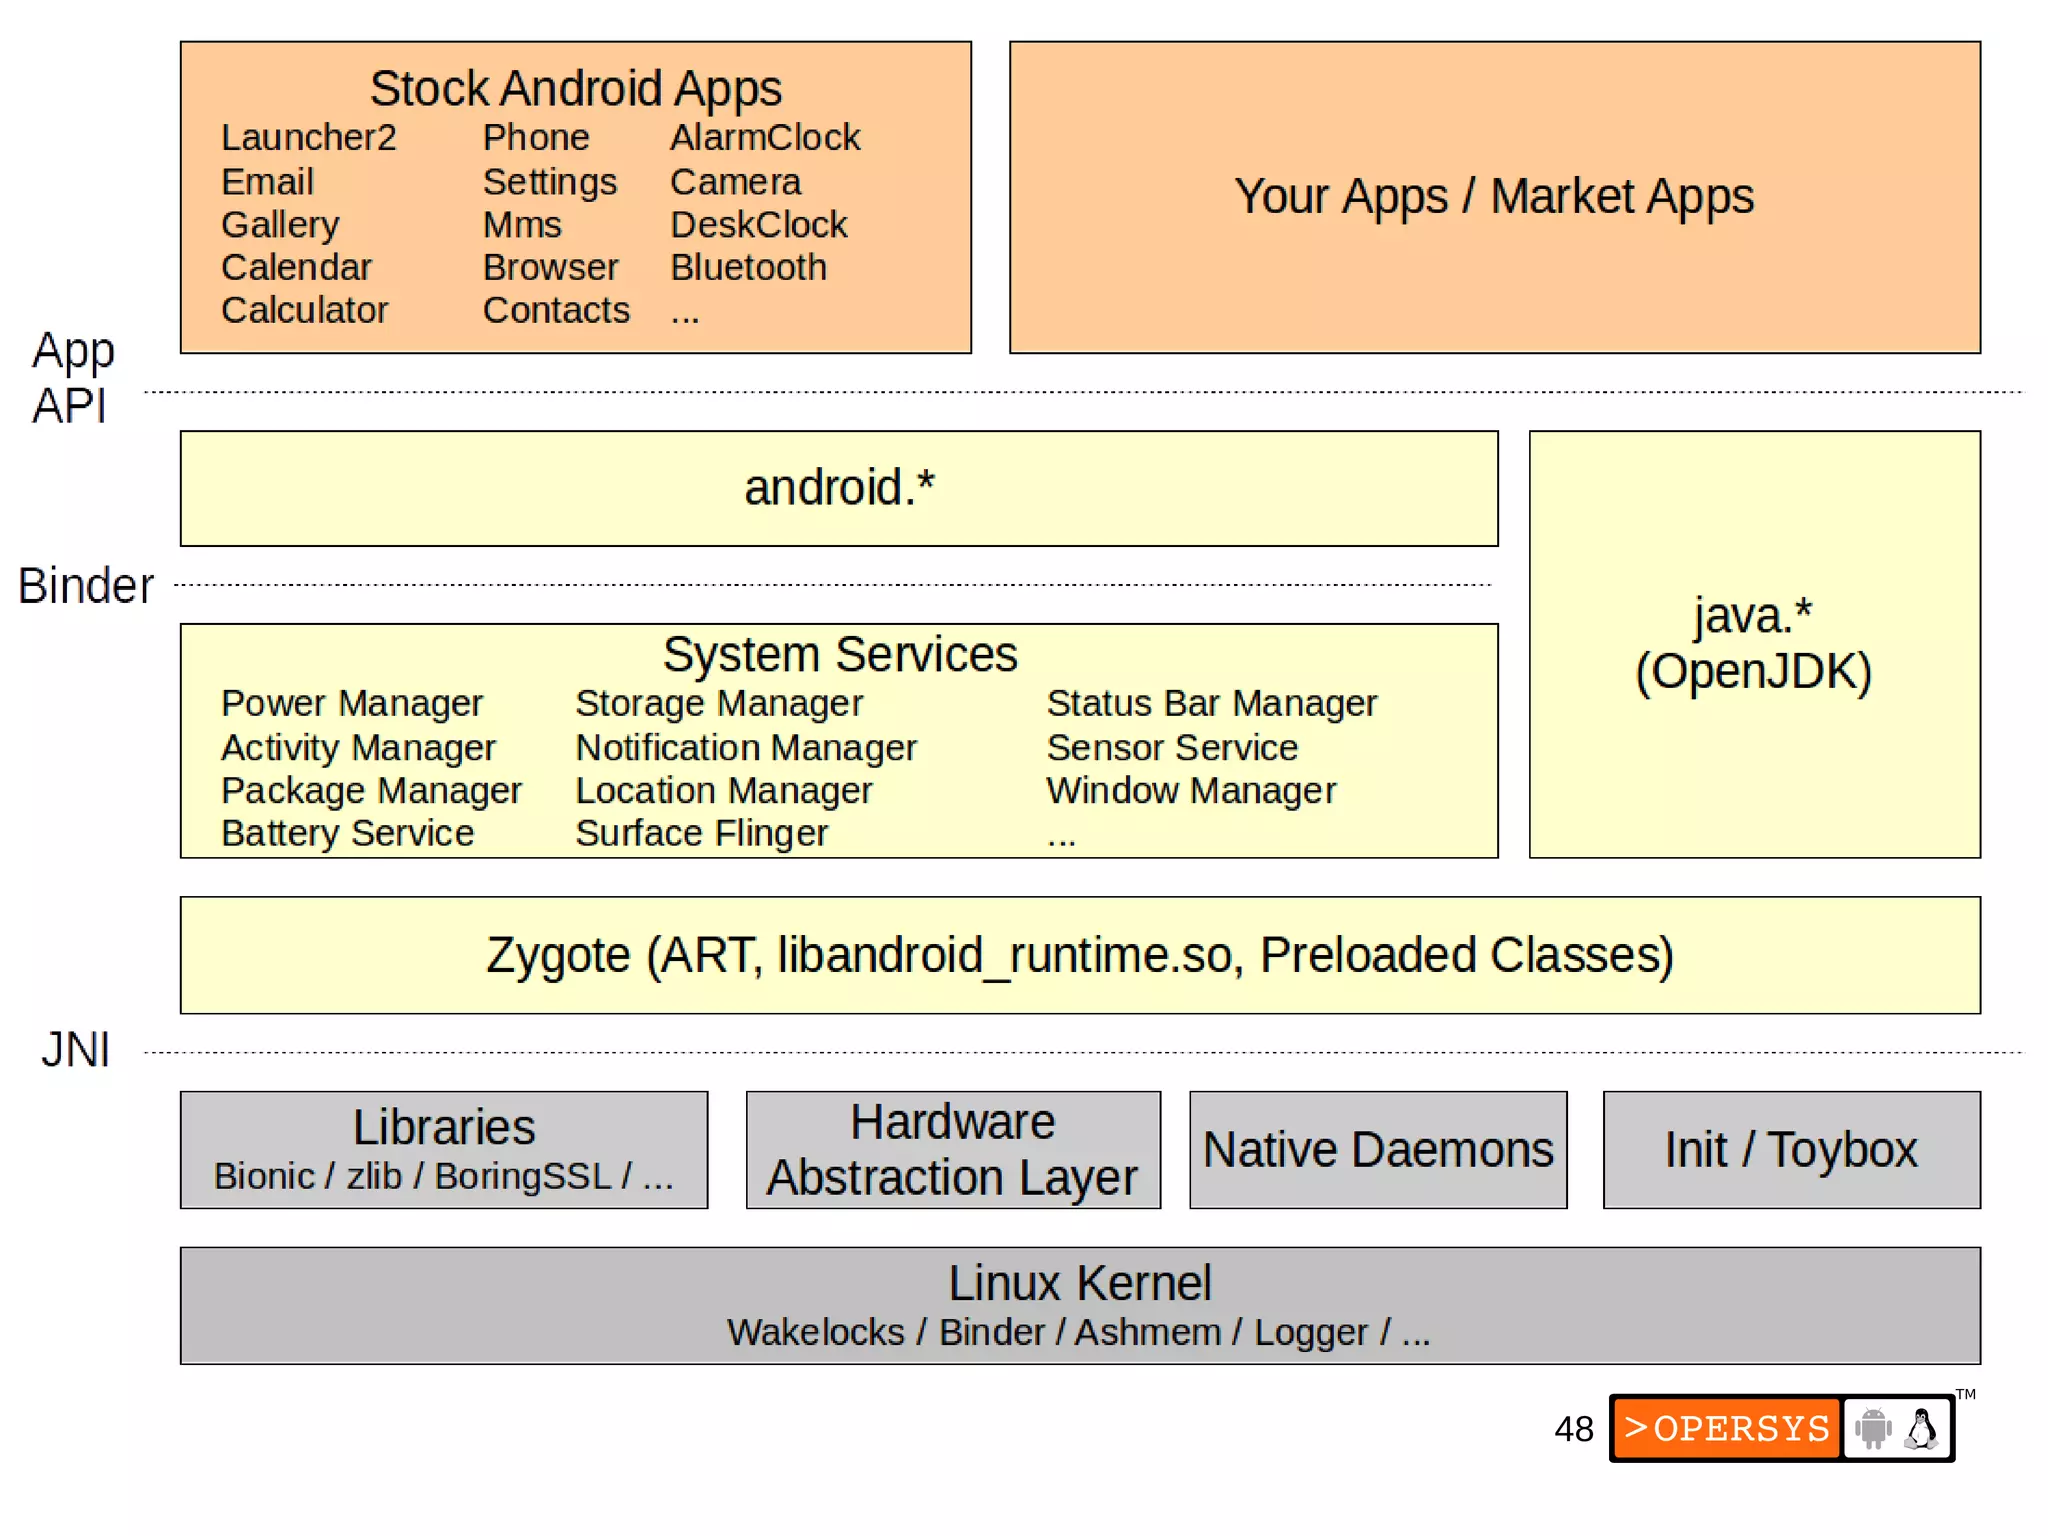Viewport: 2048px width, 1536px height.
Task: Click the Launcher2 entry in stock apps
Action: [x=308, y=137]
